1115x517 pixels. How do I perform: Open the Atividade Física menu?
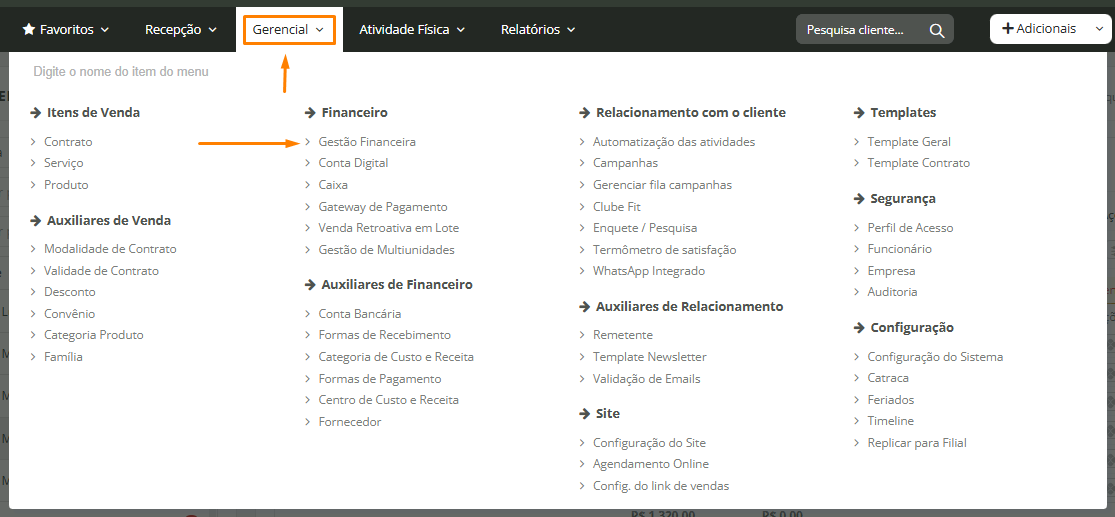[x=412, y=29]
